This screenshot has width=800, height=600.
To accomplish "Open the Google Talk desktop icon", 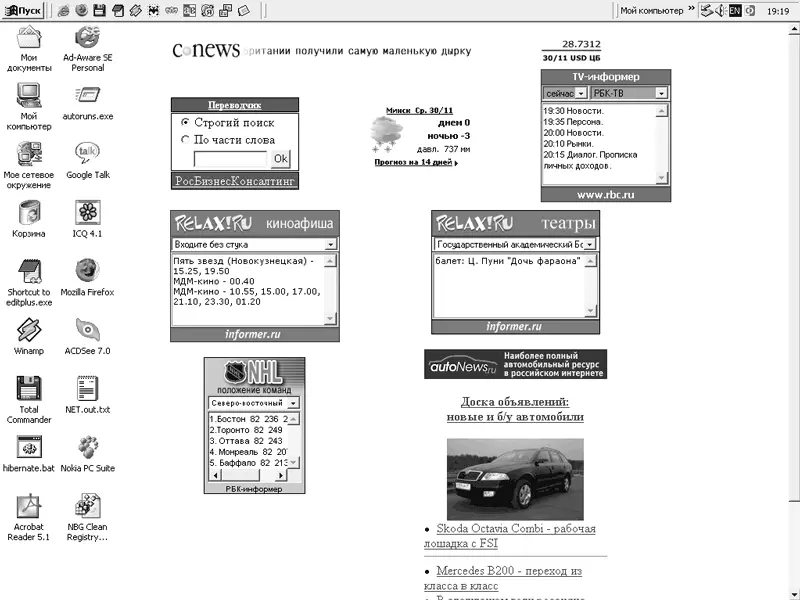I will point(87,153).
